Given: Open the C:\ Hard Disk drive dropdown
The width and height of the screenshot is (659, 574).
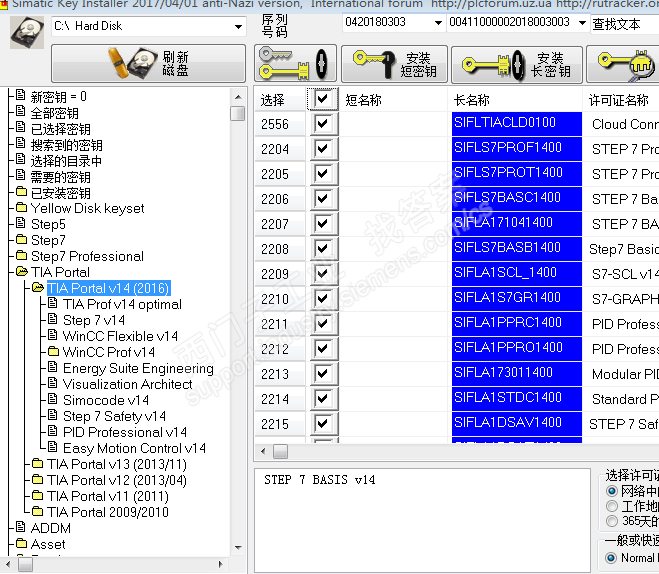Looking at the screenshot, I should point(238,26).
